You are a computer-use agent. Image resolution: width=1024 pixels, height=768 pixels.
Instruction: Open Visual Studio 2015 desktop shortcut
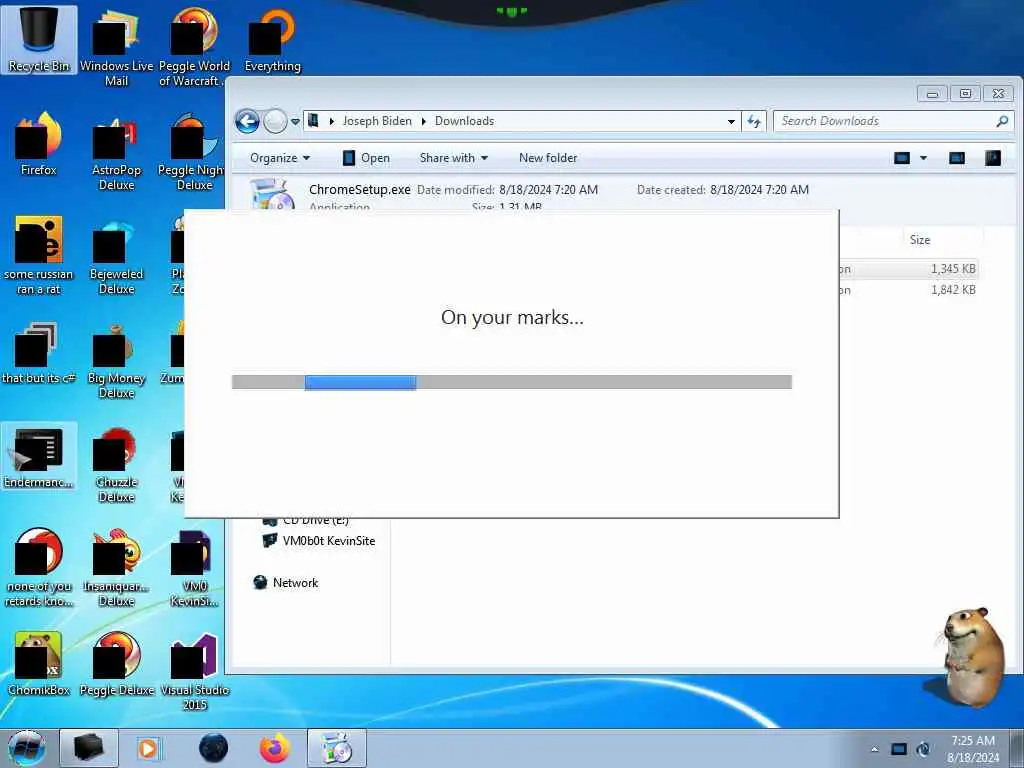pyautogui.click(x=194, y=672)
